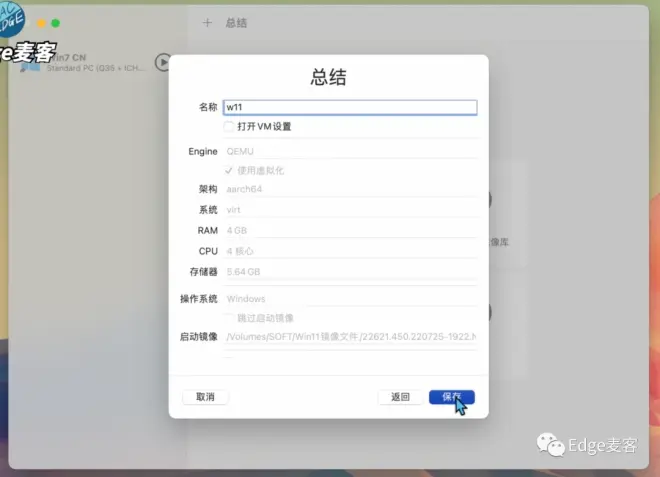The width and height of the screenshot is (660, 477).
Task: Click the 保存 button to save
Action: 452,397
